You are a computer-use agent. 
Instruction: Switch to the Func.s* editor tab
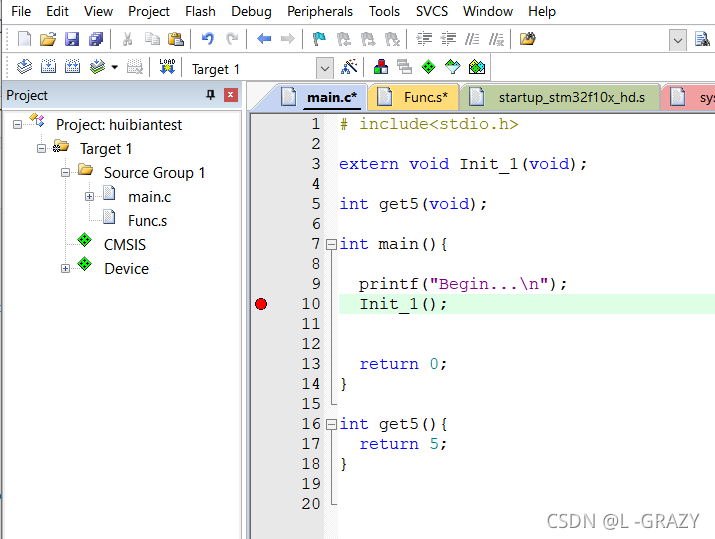pos(414,97)
